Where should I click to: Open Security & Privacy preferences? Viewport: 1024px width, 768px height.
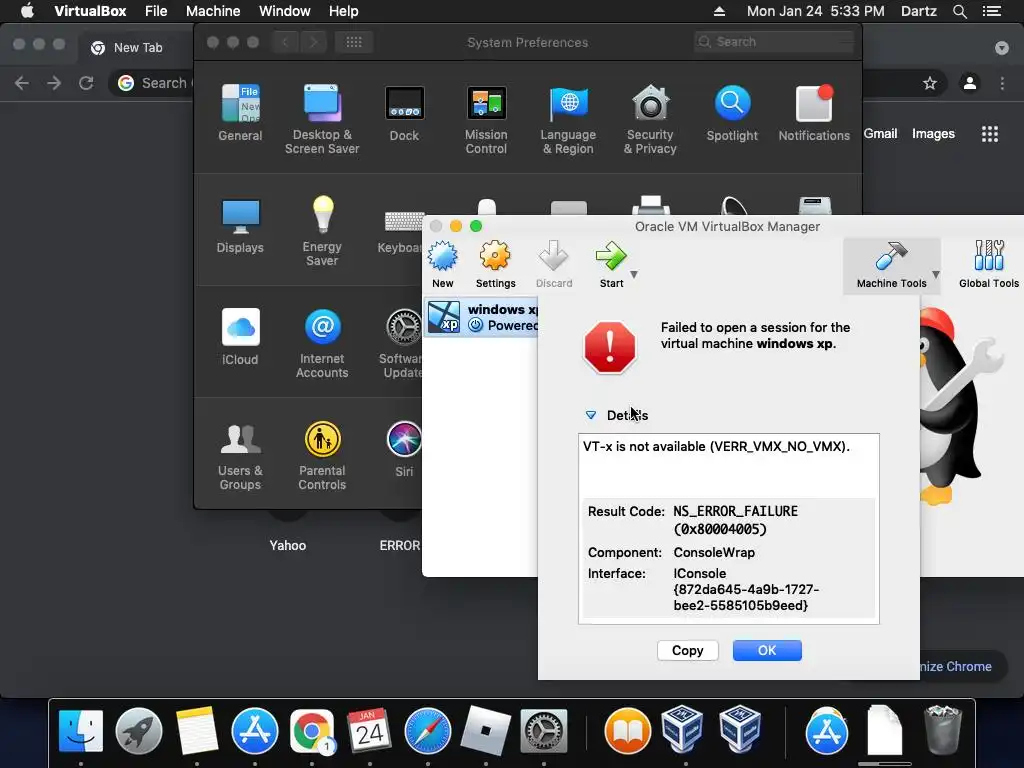650,120
